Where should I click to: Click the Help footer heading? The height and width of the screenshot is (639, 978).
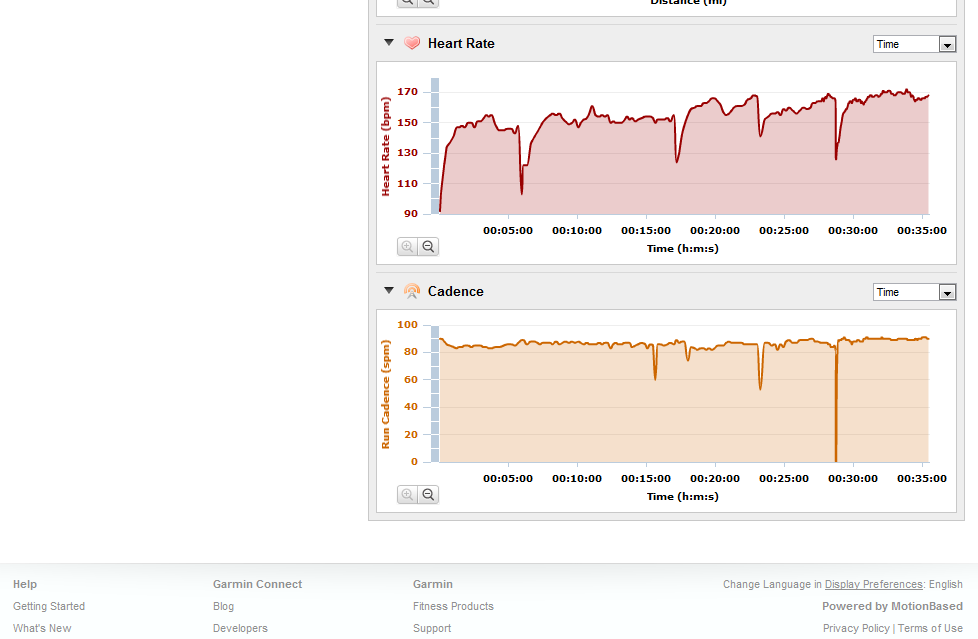25,584
